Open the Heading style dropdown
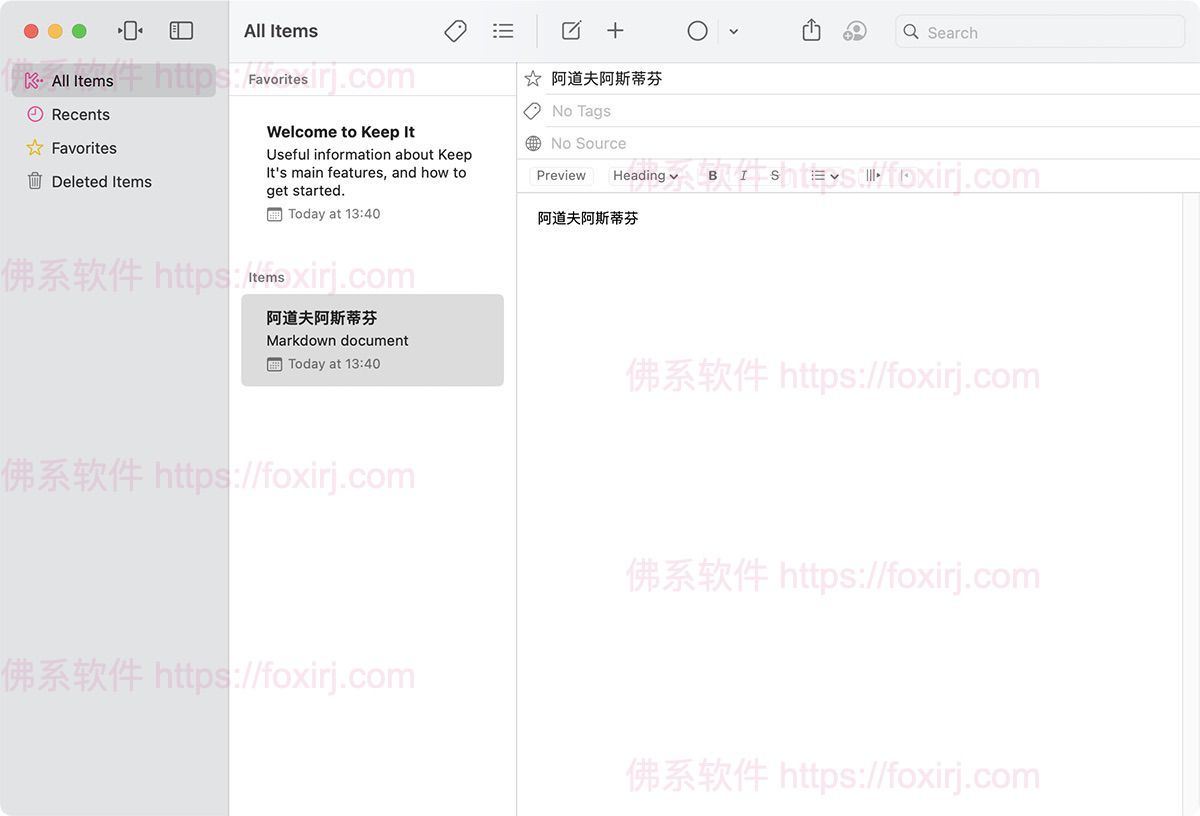This screenshot has width=1200, height=816. 645,175
